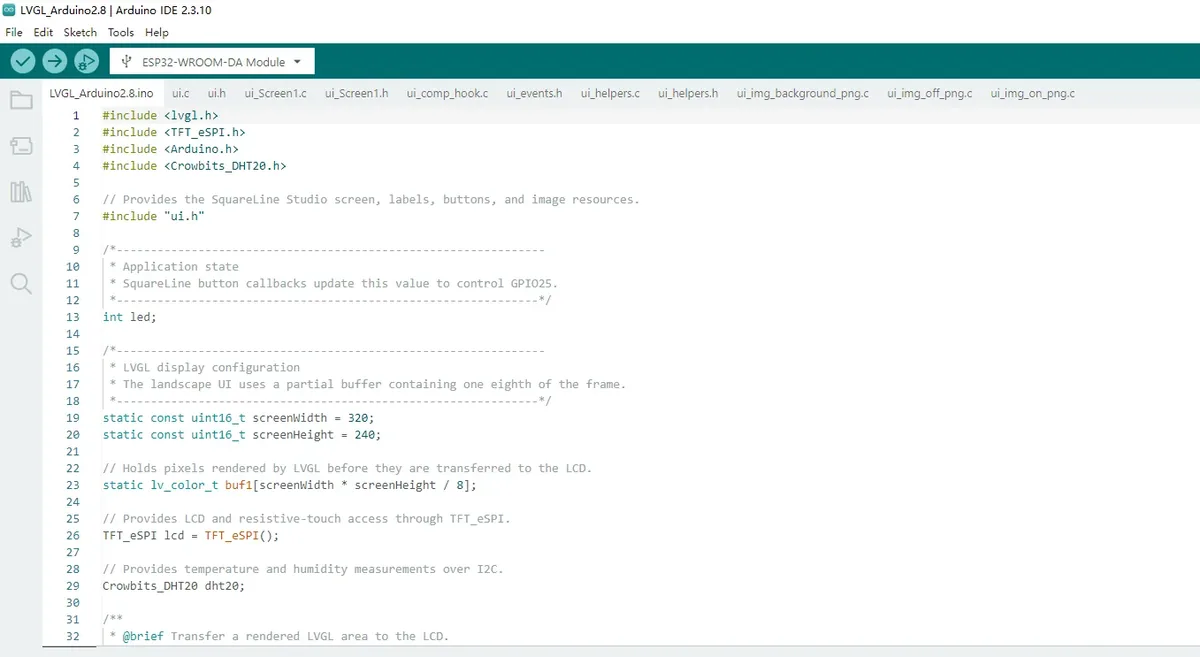Click the 'int led;' declaration
This screenshot has height=657, width=1200.
click(130, 317)
